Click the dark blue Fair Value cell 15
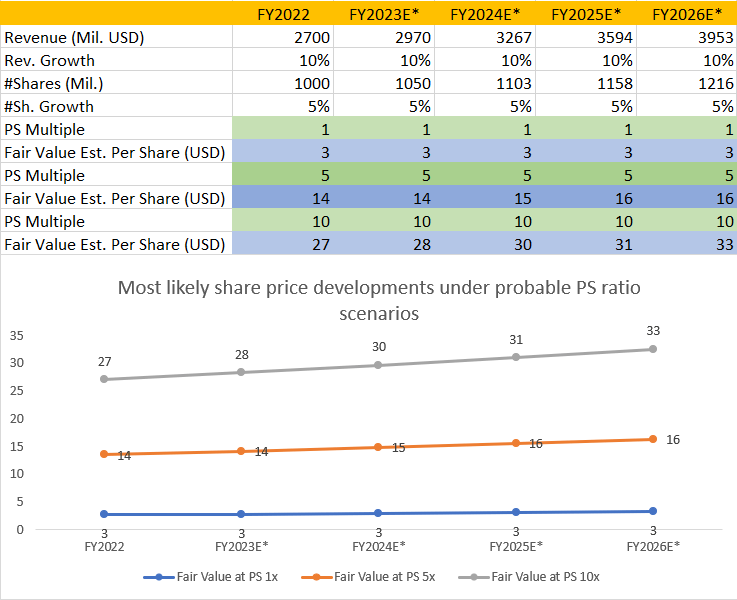737x600 pixels. pyautogui.click(x=486, y=198)
